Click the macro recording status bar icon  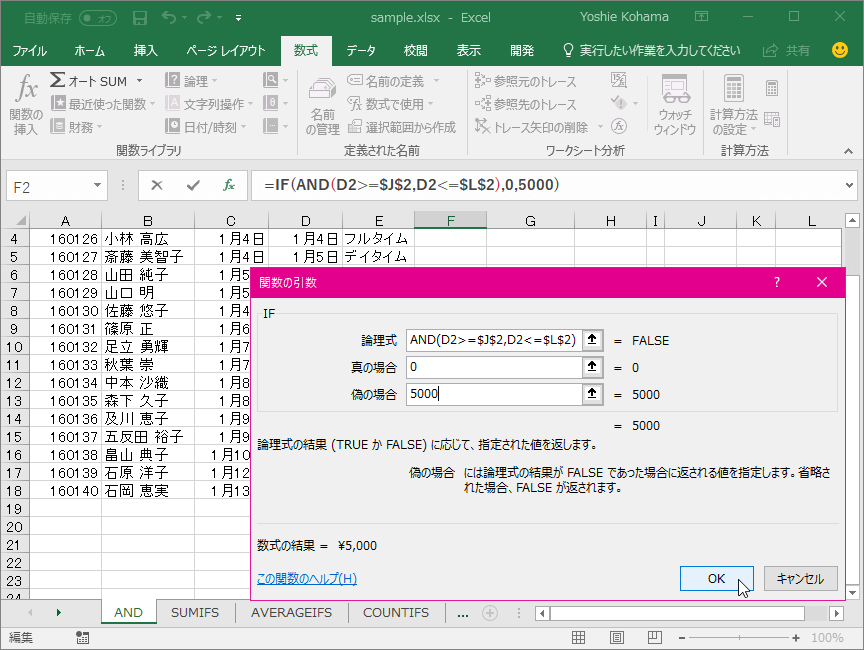(x=82, y=637)
